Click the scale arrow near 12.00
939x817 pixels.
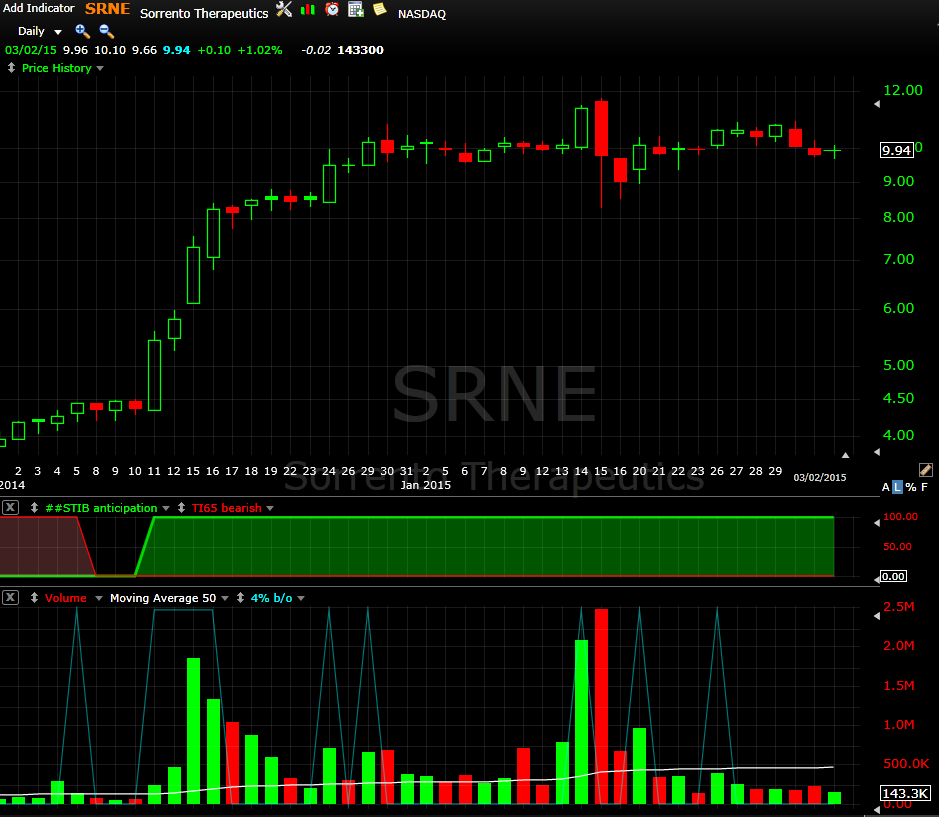click(877, 104)
